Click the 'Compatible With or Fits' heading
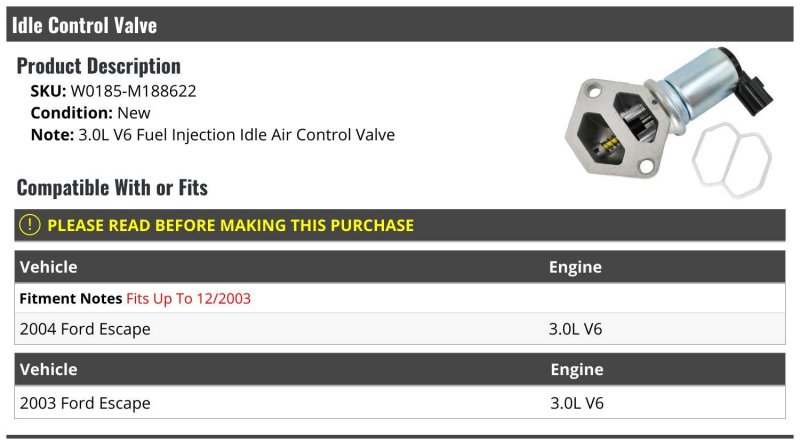800x445 pixels. click(112, 187)
